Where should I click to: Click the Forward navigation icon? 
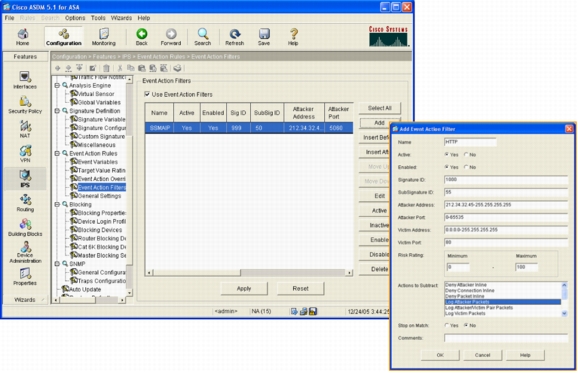pos(171,37)
